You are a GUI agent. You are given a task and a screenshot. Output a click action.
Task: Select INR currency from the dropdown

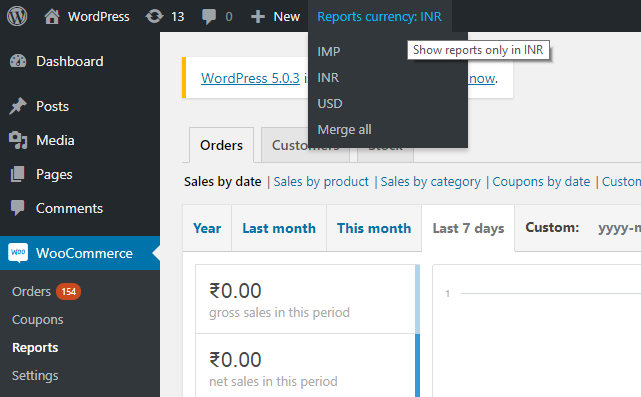click(328, 78)
